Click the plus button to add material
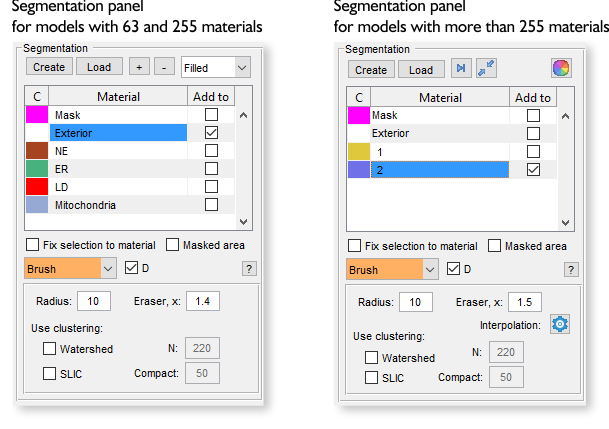Screen dimensions: 609x429 click(140, 67)
